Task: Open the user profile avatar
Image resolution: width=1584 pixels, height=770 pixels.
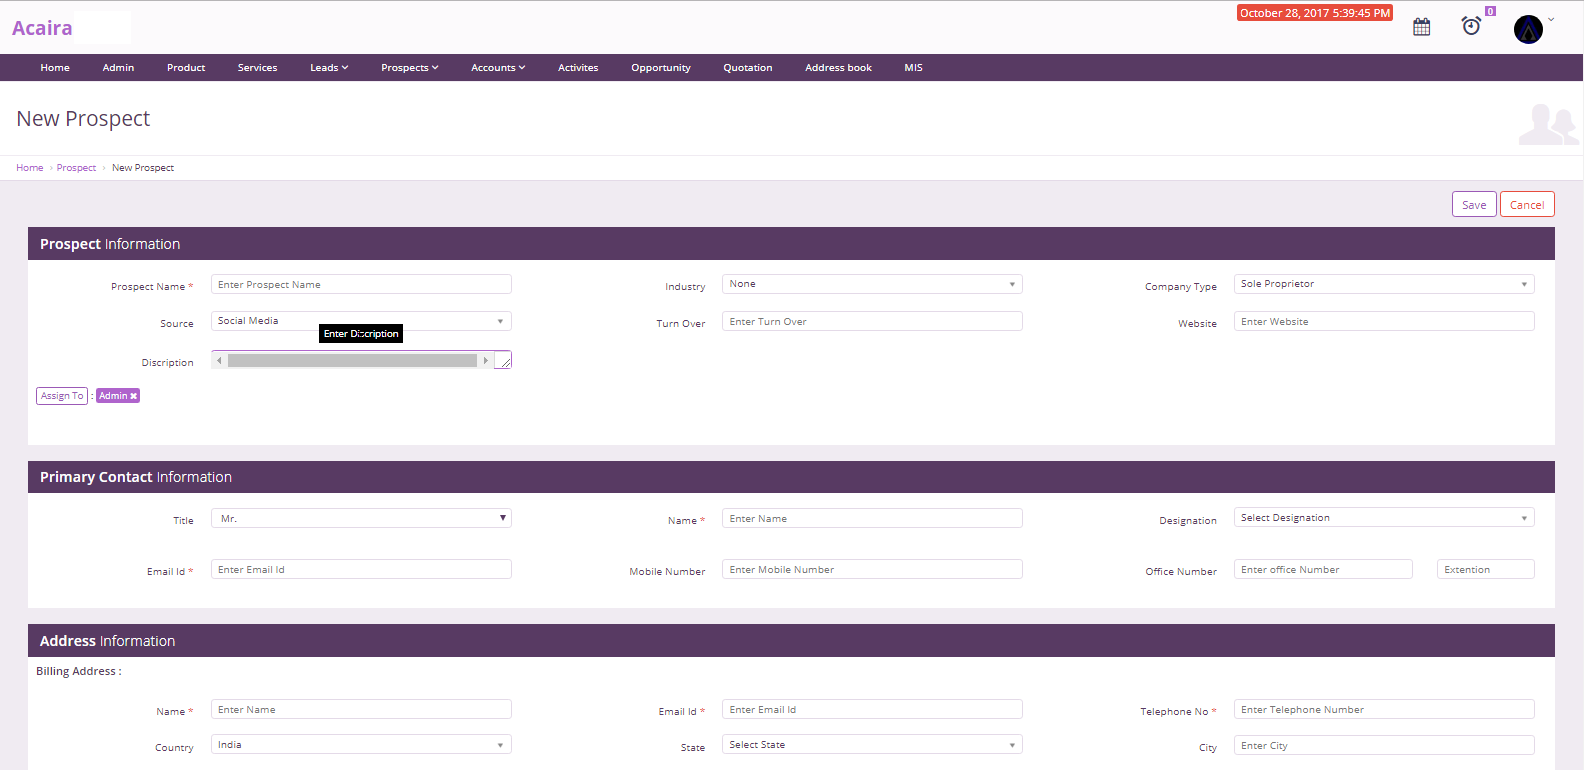Action: (x=1528, y=29)
